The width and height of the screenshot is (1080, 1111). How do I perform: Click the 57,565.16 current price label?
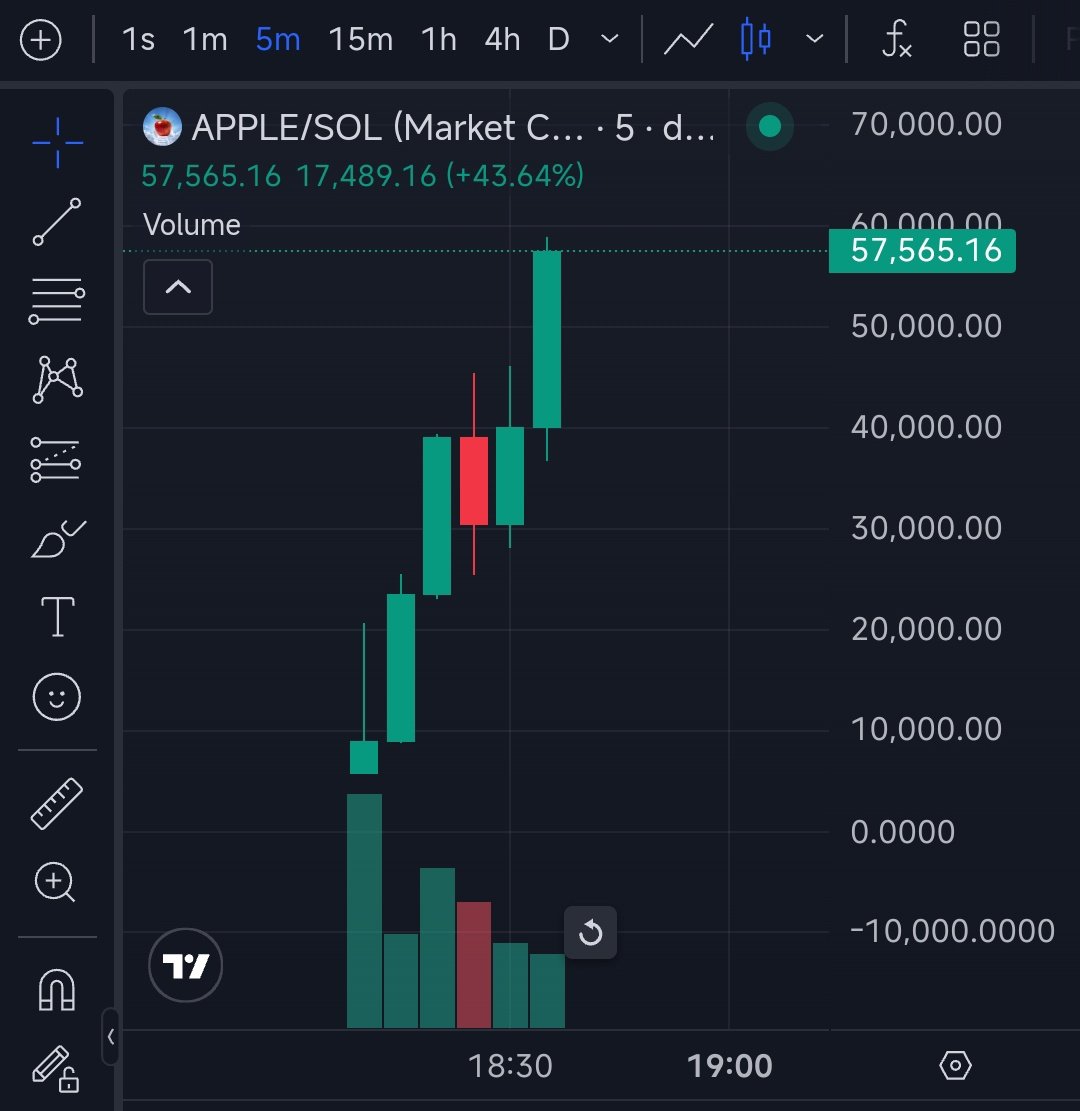922,251
